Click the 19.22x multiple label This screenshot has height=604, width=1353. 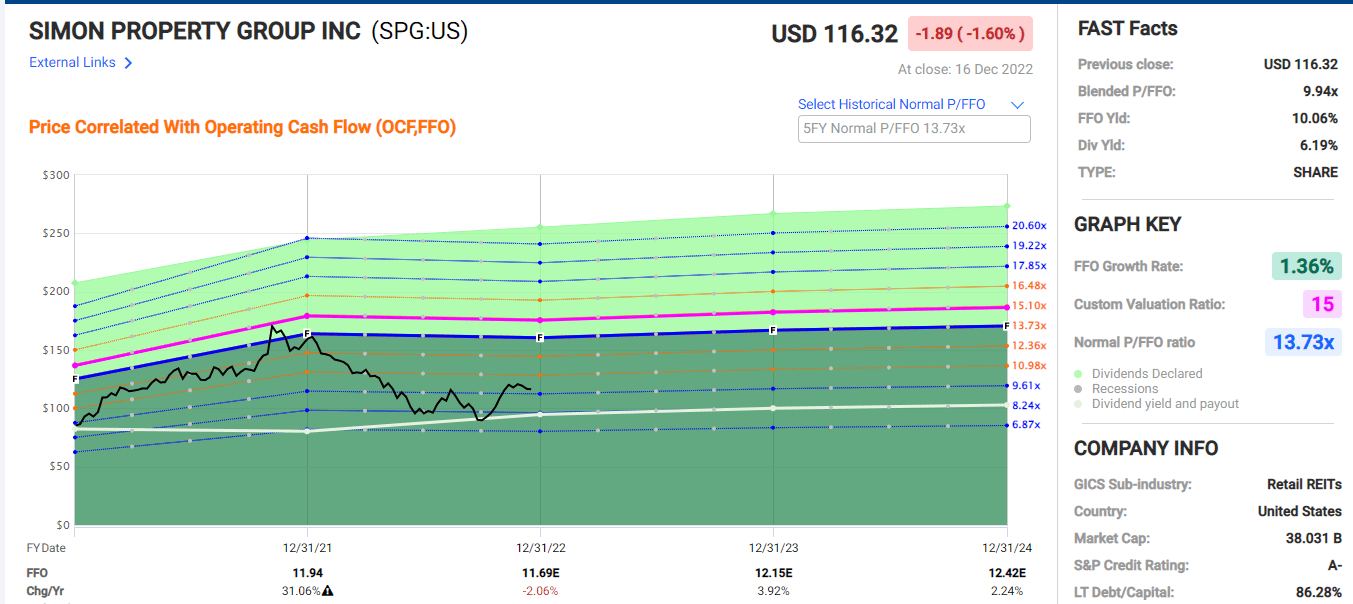click(1029, 246)
